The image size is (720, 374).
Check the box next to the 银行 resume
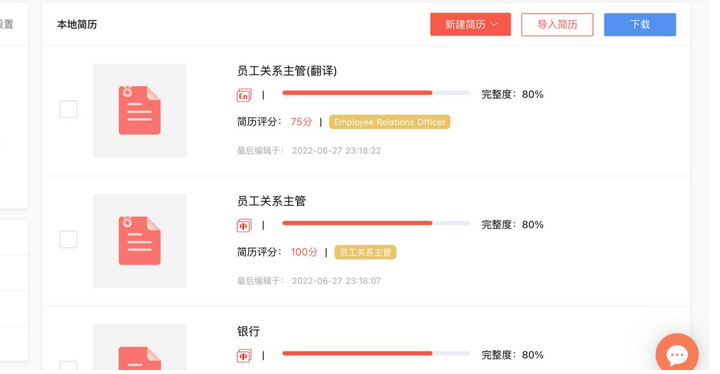(x=68, y=366)
